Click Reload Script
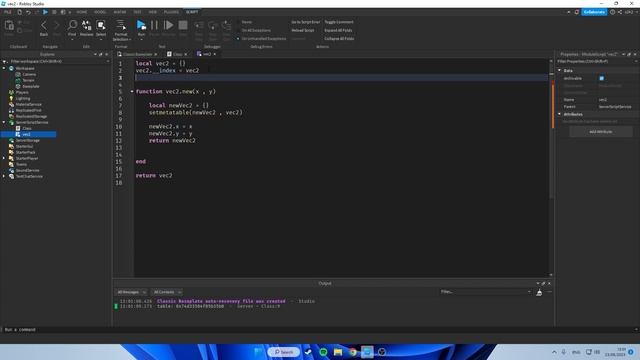Viewport: 640px width, 360px height. coord(302,30)
